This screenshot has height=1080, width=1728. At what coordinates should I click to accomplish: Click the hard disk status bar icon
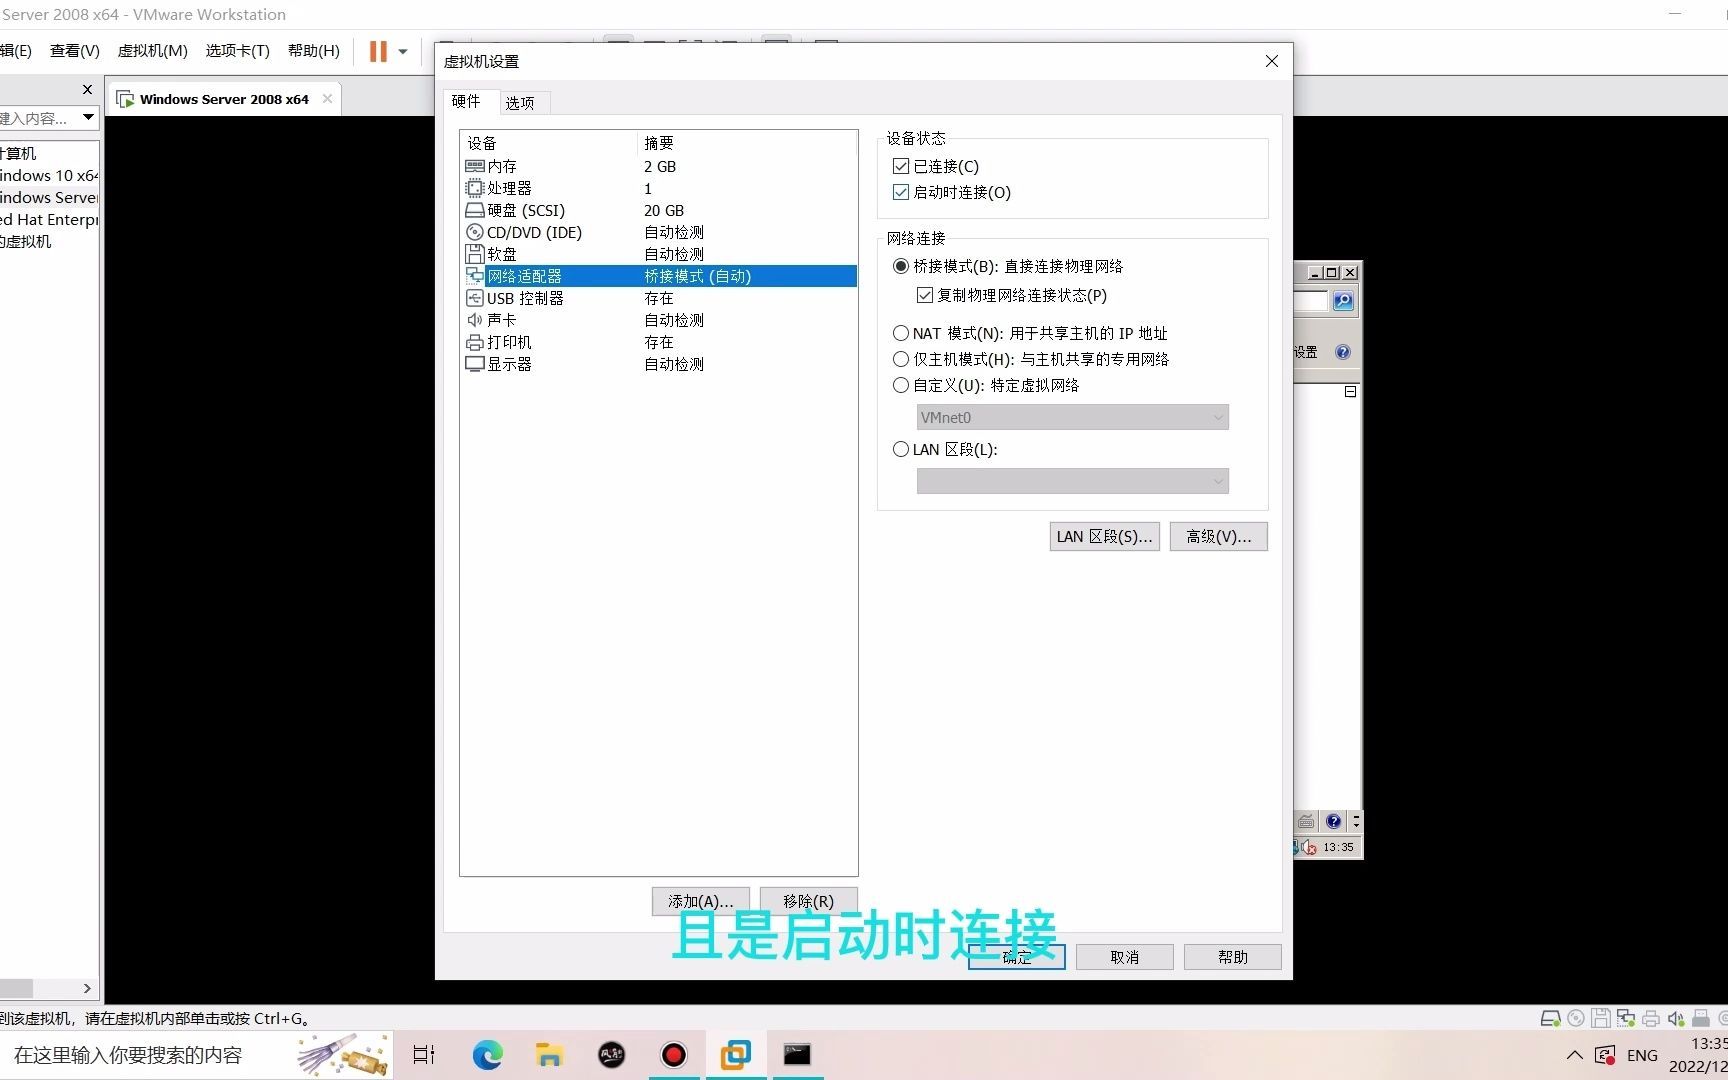tap(1550, 1018)
